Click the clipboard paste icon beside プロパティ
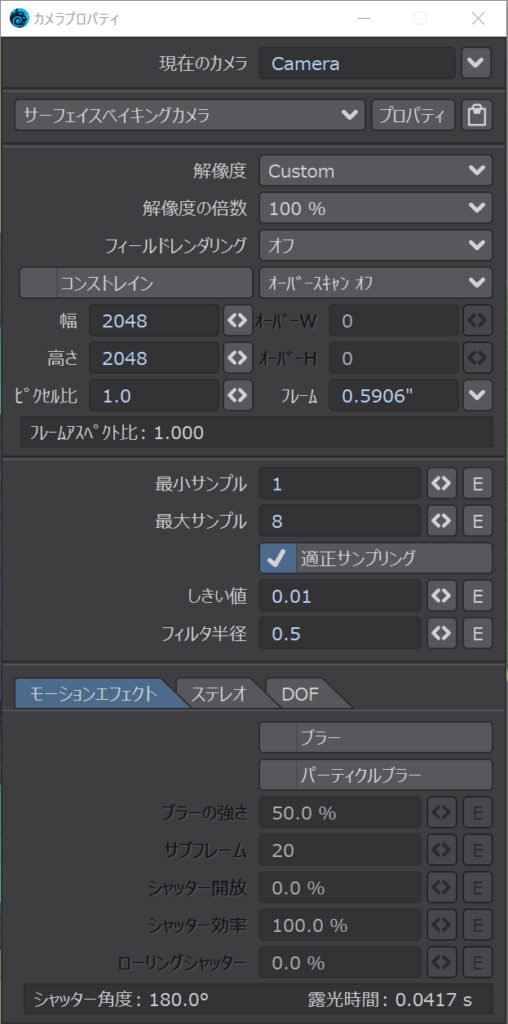Viewport: 508px width, 1024px height. pos(477,116)
